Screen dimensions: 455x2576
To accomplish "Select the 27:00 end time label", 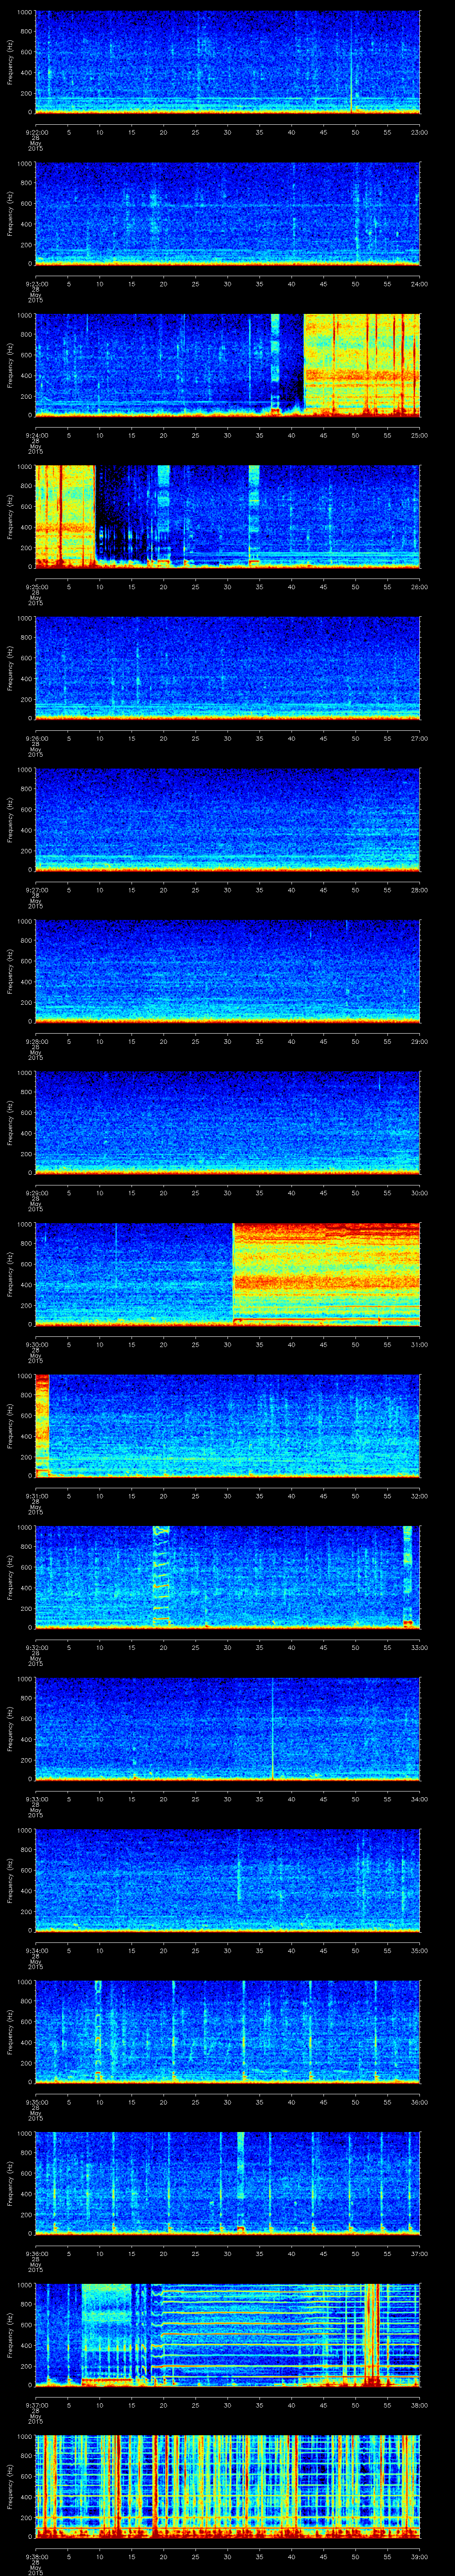I will pyautogui.click(x=420, y=738).
